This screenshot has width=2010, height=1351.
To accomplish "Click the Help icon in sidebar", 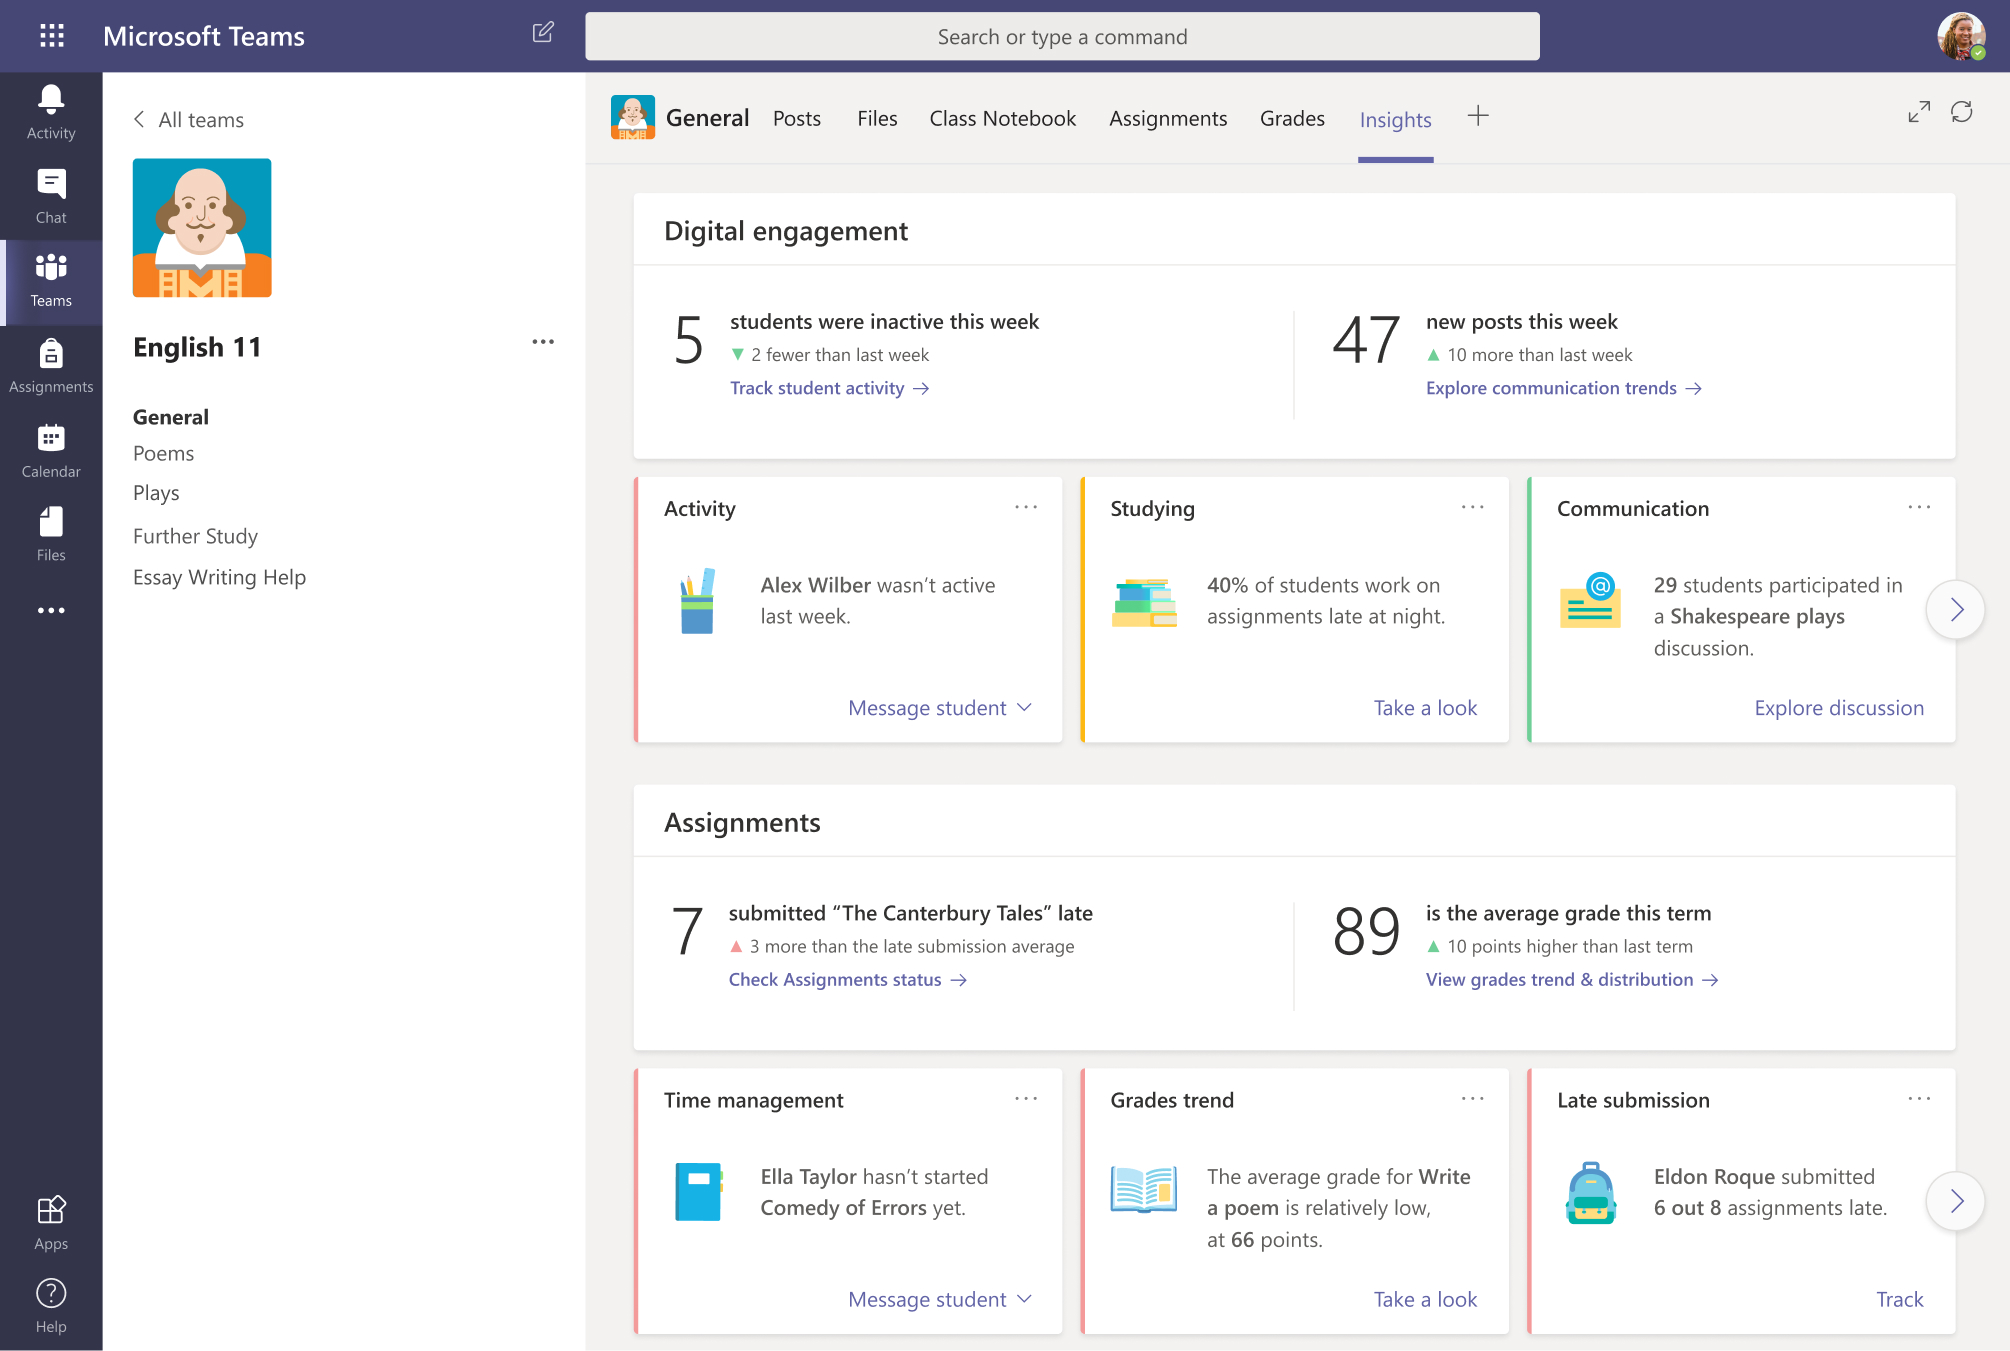I will pos(51,1292).
